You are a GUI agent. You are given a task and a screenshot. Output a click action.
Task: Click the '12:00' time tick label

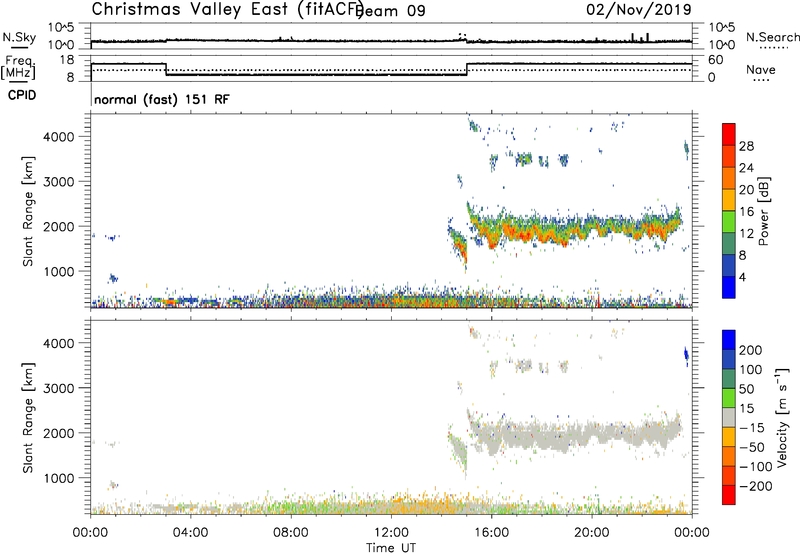391,533
